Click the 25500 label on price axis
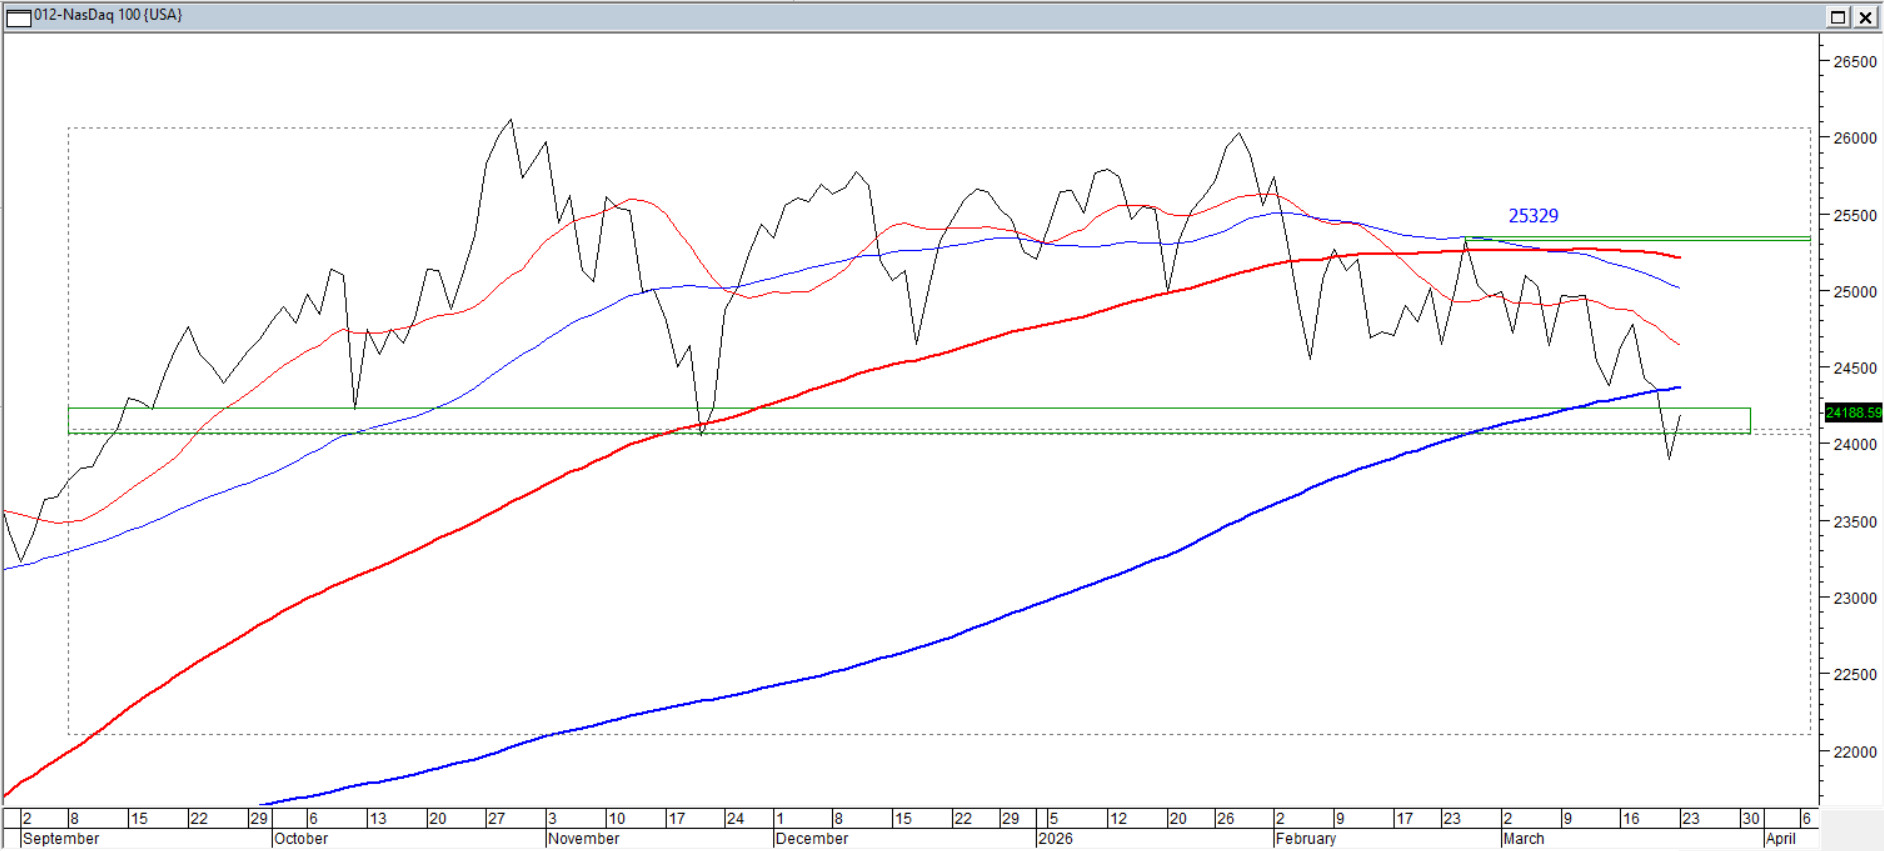 click(x=1854, y=215)
